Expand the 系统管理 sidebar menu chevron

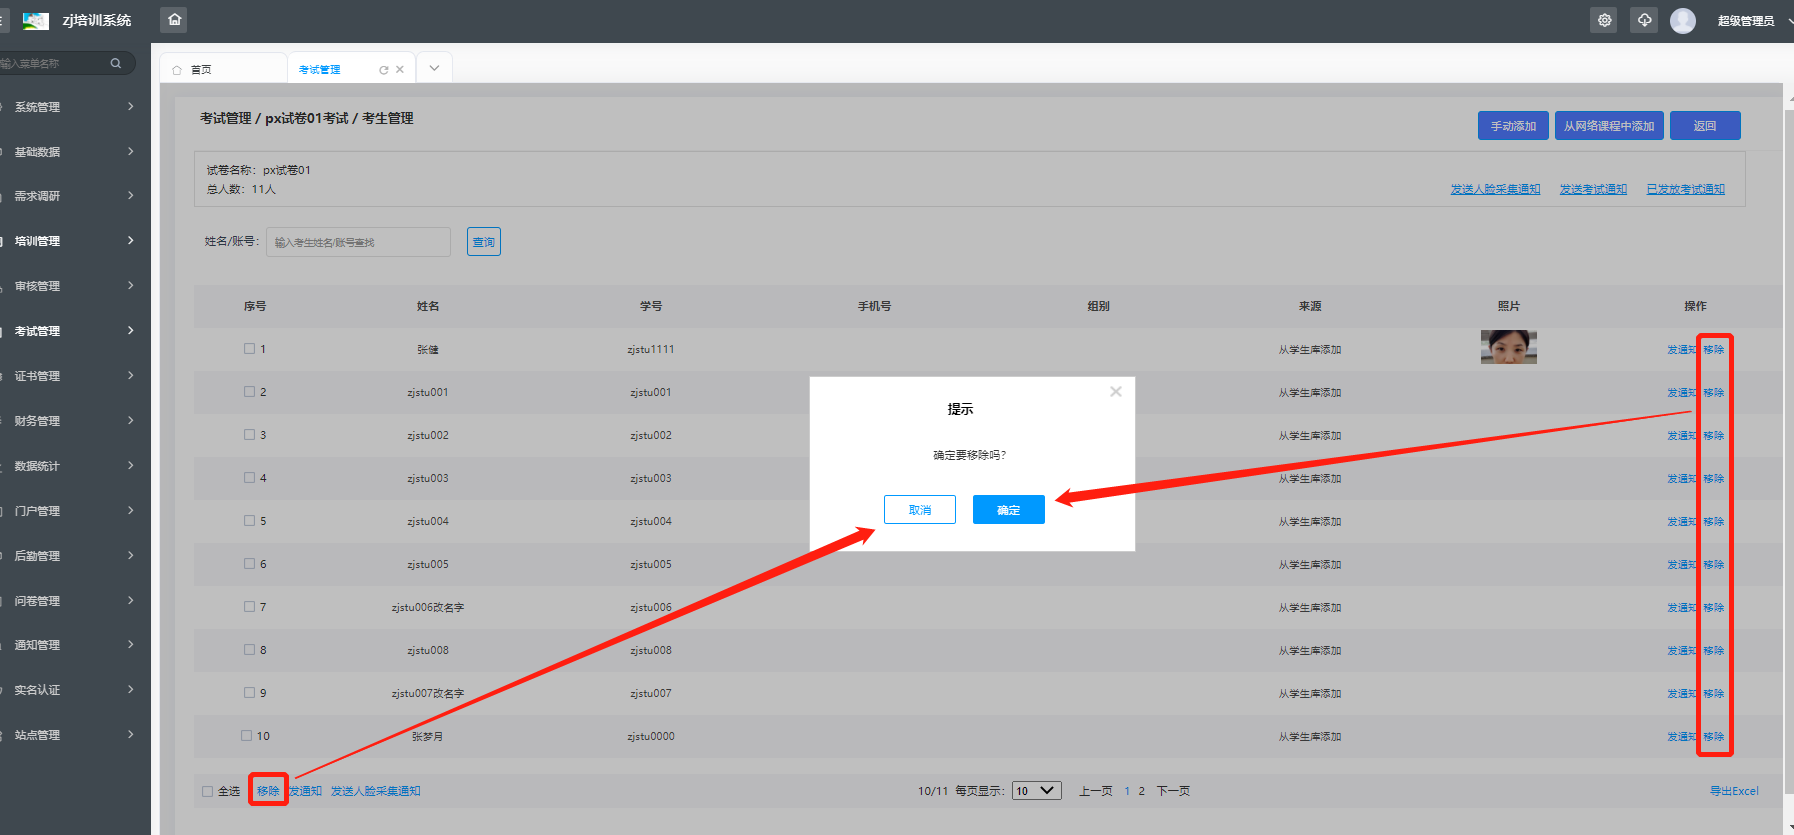[x=131, y=106]
